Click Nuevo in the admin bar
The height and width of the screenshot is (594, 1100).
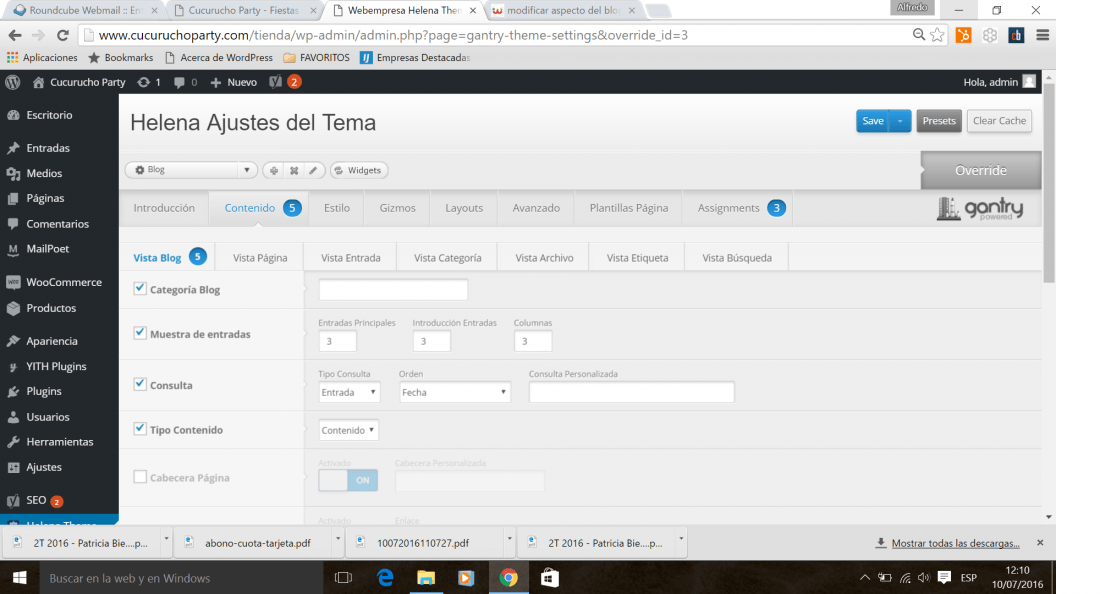[234, 82]
